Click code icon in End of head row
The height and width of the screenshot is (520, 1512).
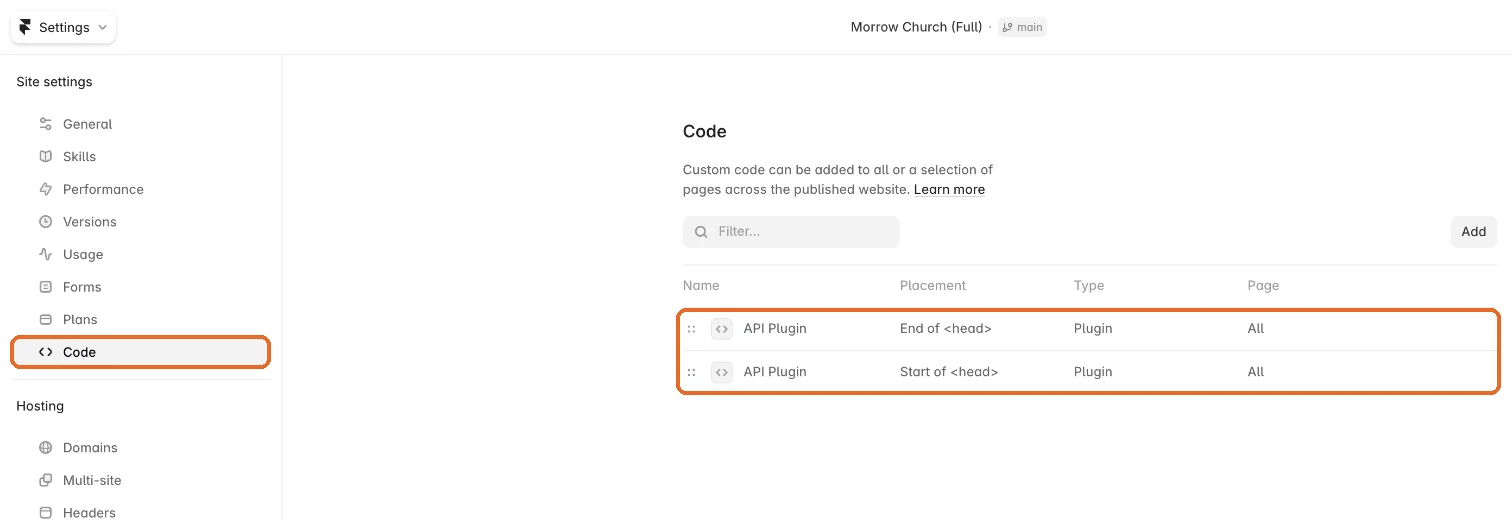click(722, 329)
